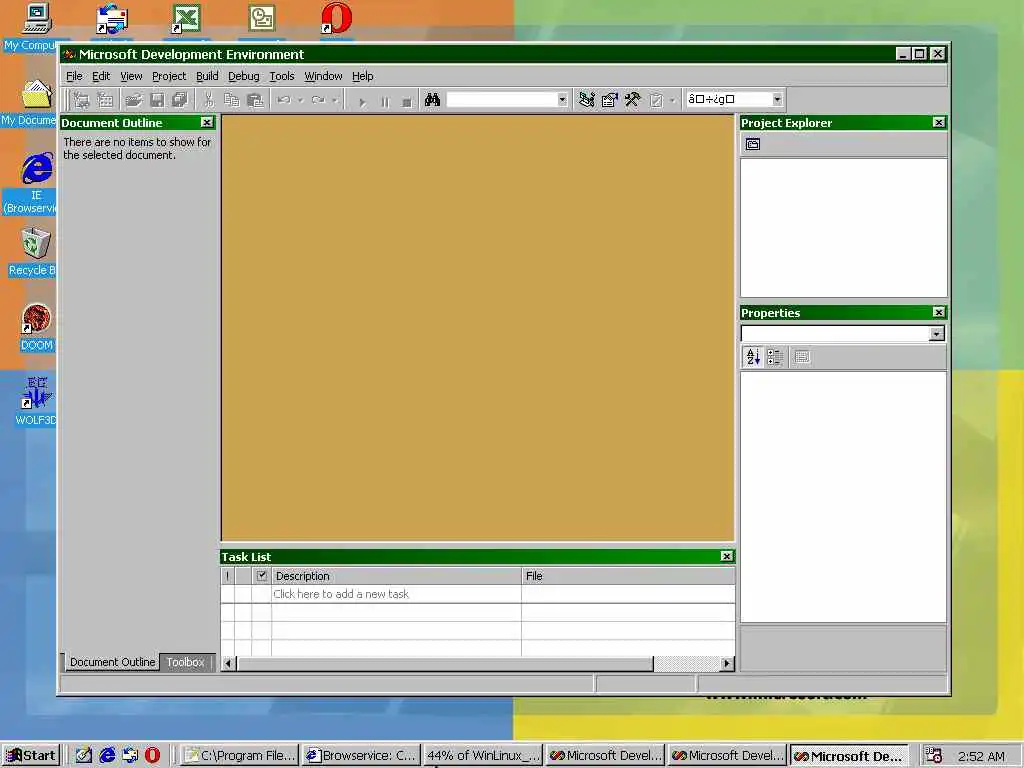
Task: Click the Toolbox hammer-and-wrench icon
Action: 632,100
